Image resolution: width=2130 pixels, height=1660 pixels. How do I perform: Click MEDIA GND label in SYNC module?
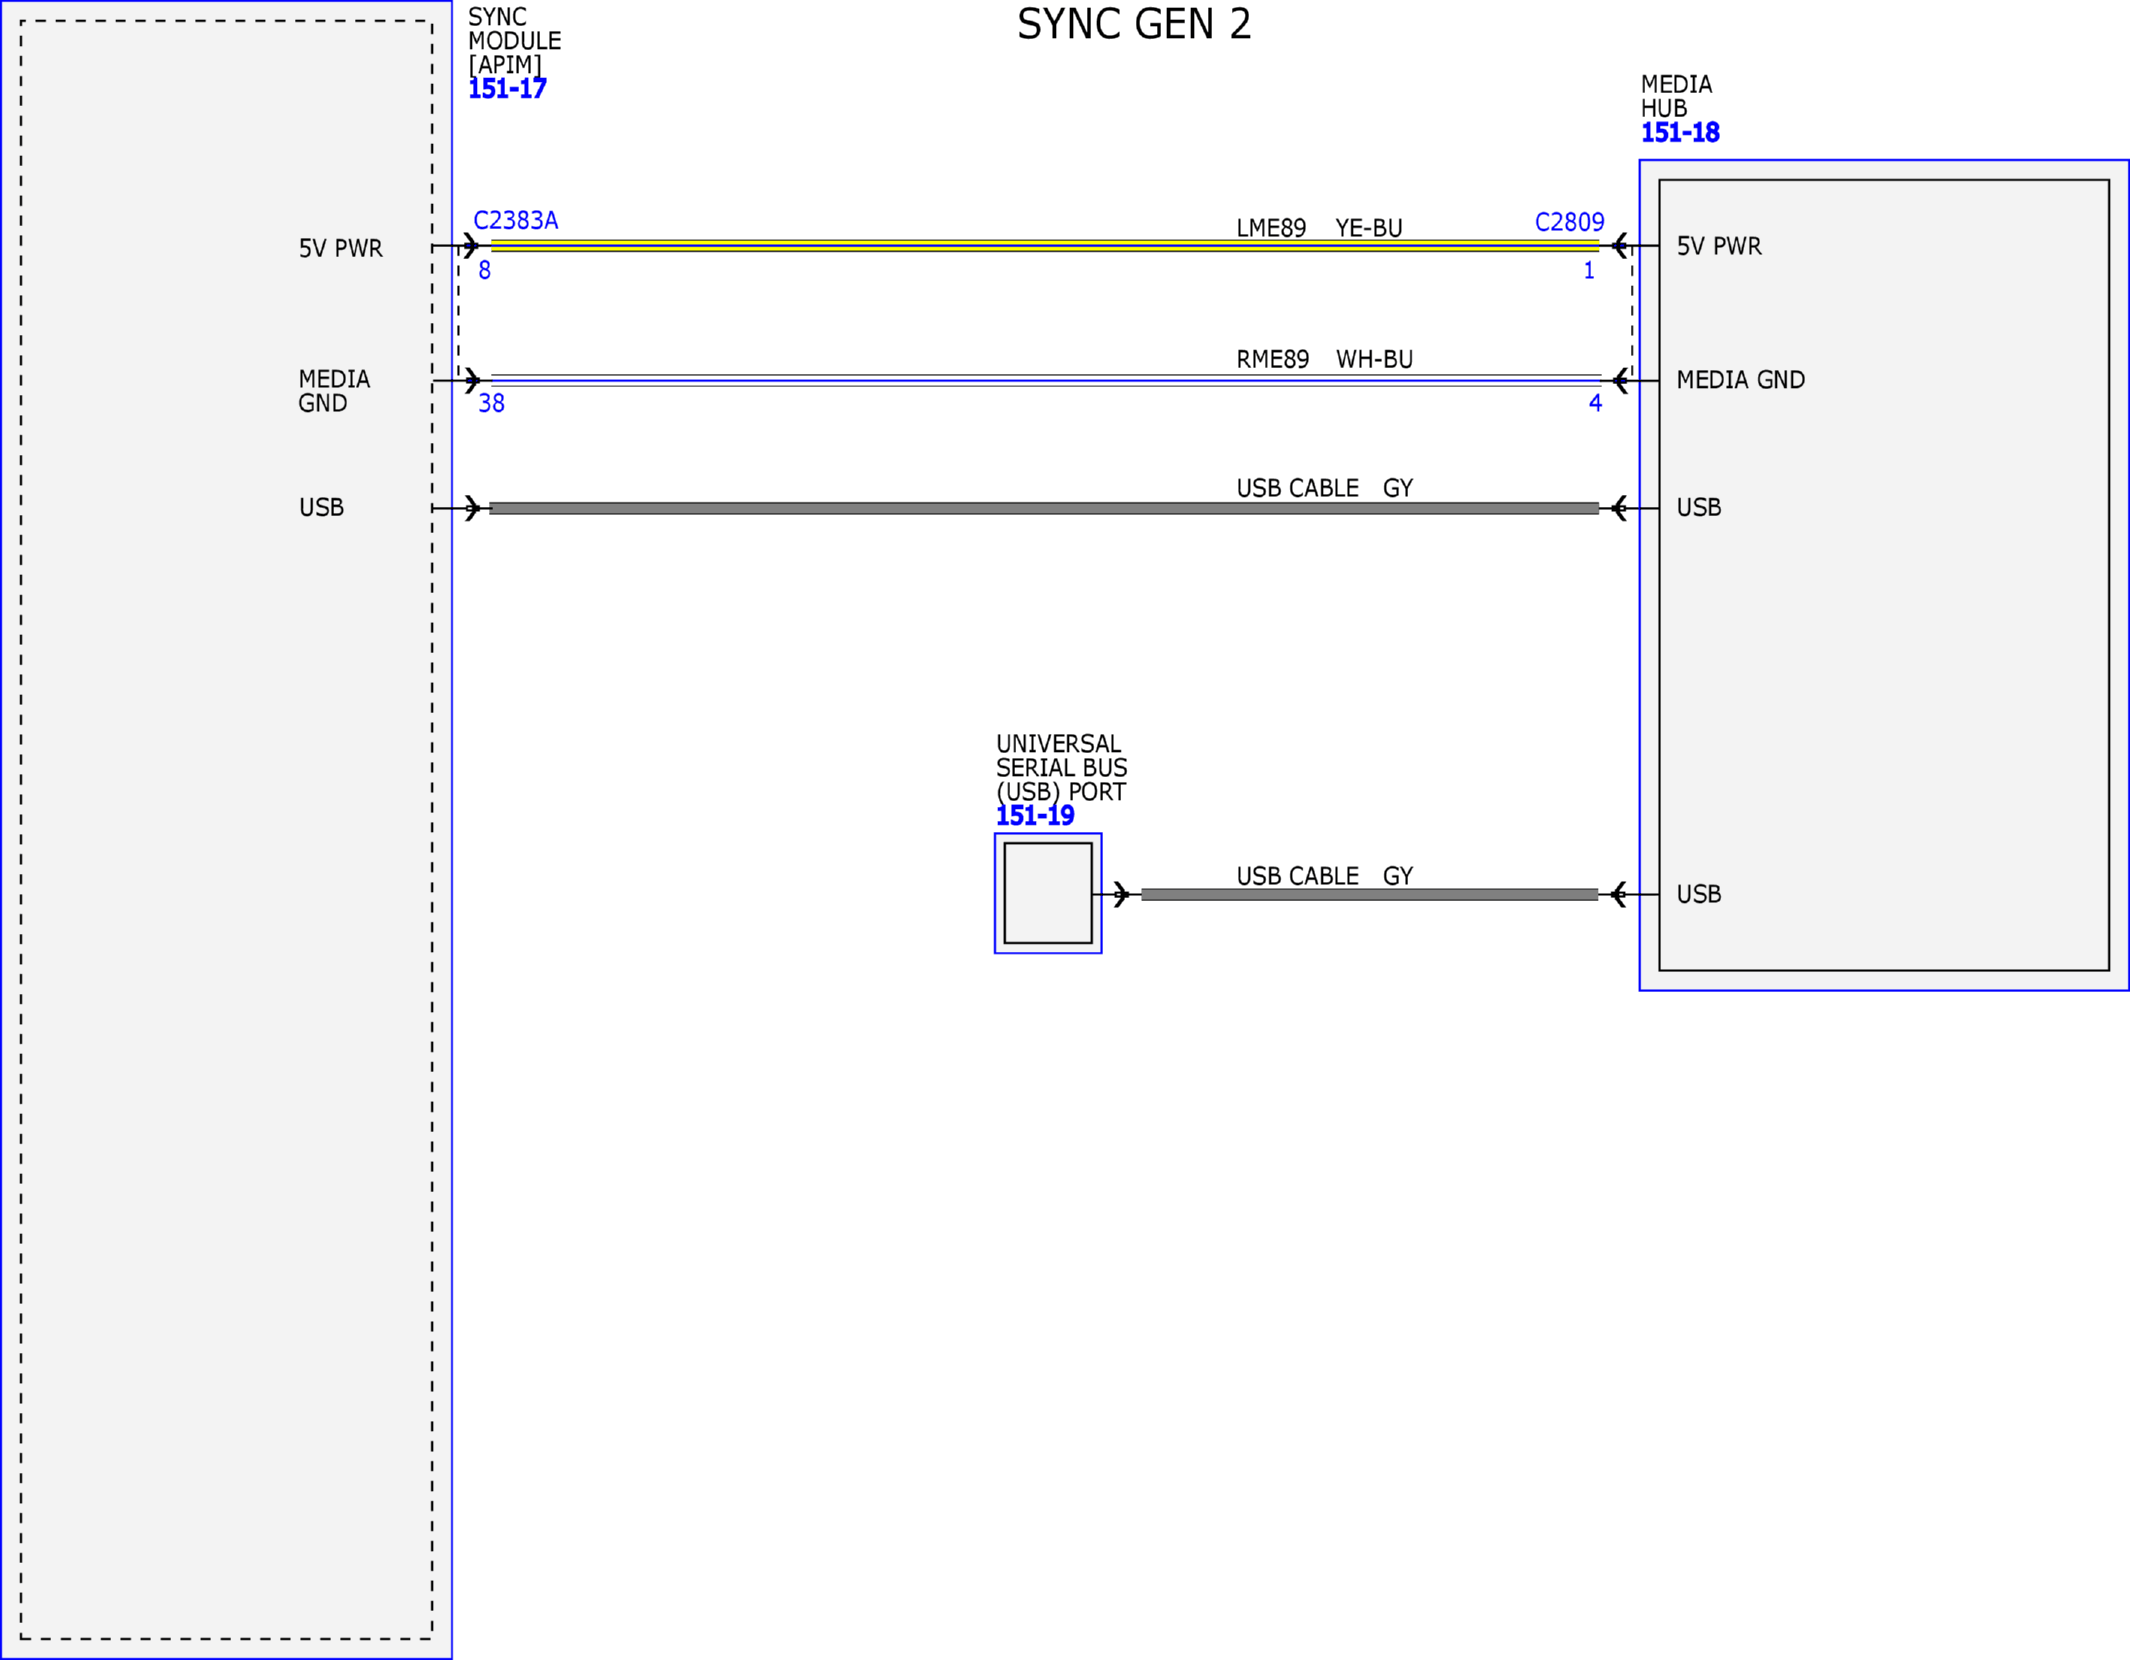pyautogui.click(x=334, y=391)
